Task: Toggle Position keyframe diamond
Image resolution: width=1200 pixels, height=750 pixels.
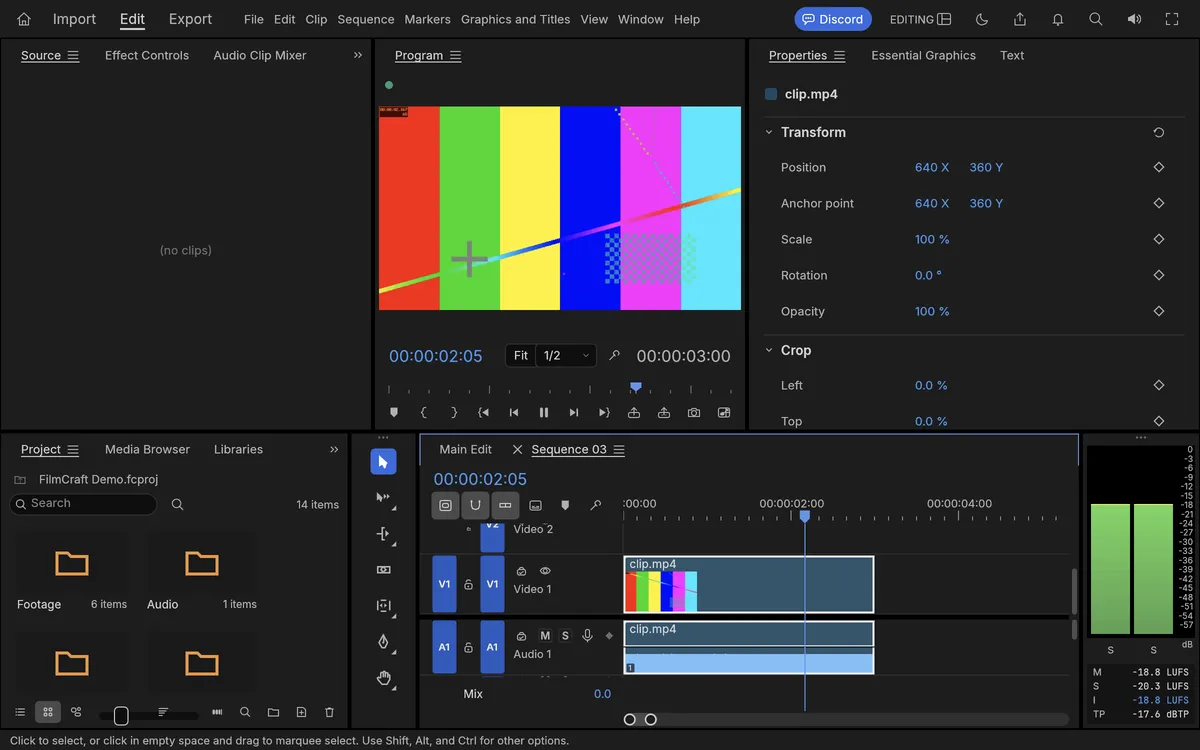Action: coord(1159,167)
